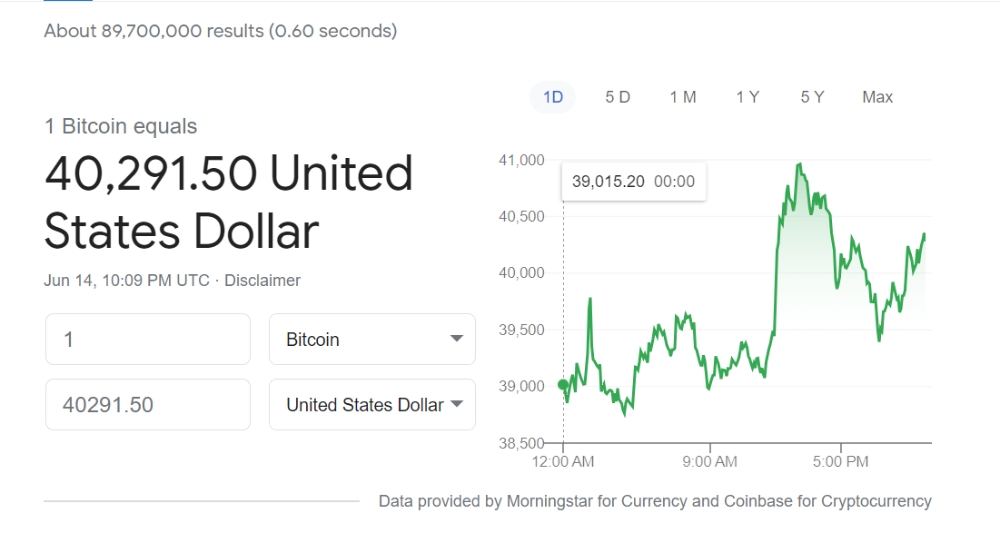The image size is (1000, 533).
Task: Open the United States Dollar dropdown
Action: tap(372, 404)
